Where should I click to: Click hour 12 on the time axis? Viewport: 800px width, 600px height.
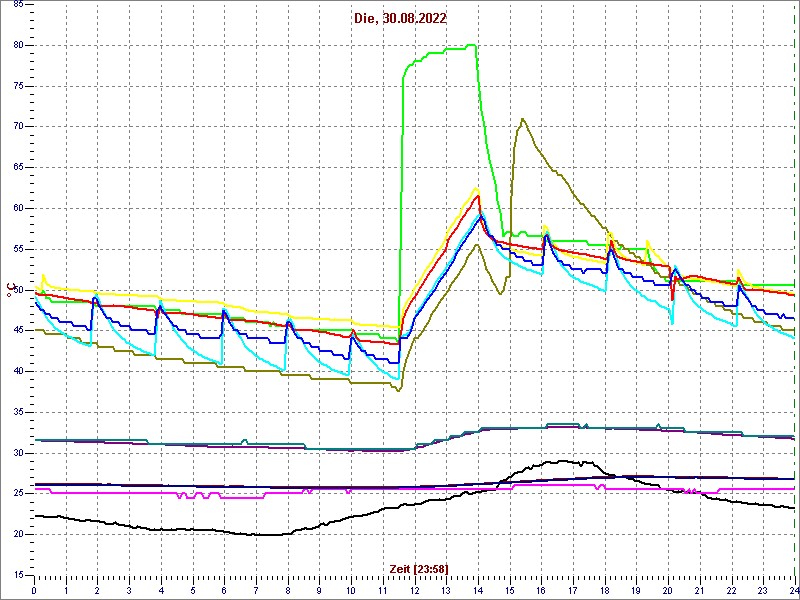click(x=414, y=591)
